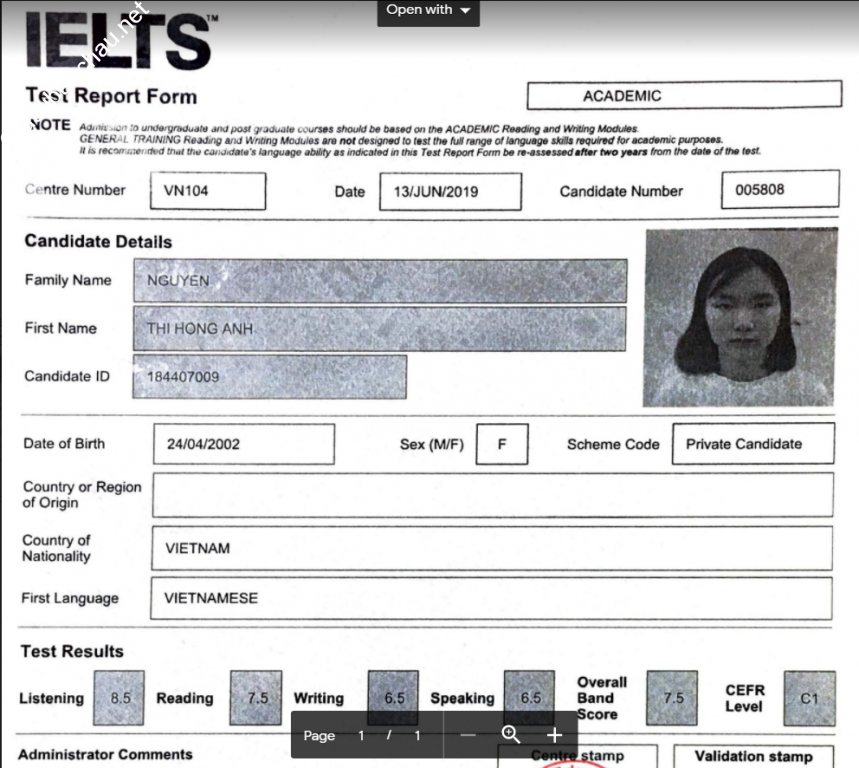
Task: Click the CEFR Level C1 box
Action: pos(809,698)
